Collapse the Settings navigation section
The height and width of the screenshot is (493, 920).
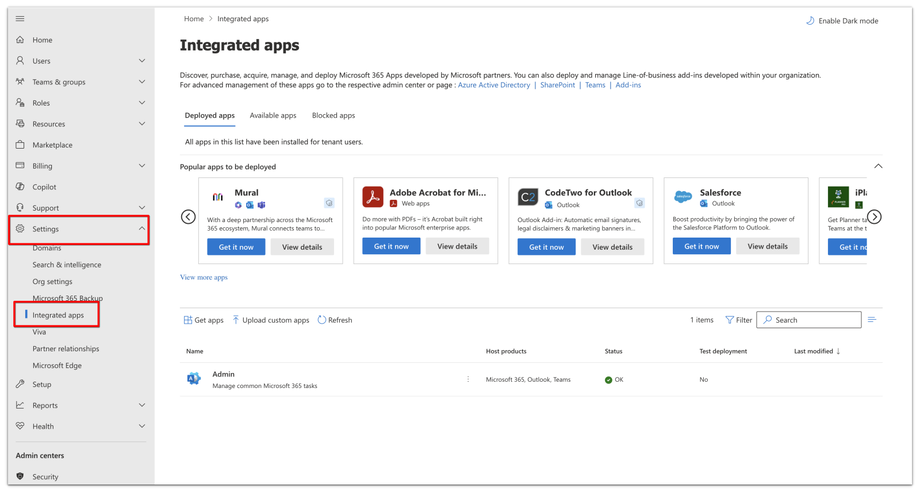[x=141, y=229]
